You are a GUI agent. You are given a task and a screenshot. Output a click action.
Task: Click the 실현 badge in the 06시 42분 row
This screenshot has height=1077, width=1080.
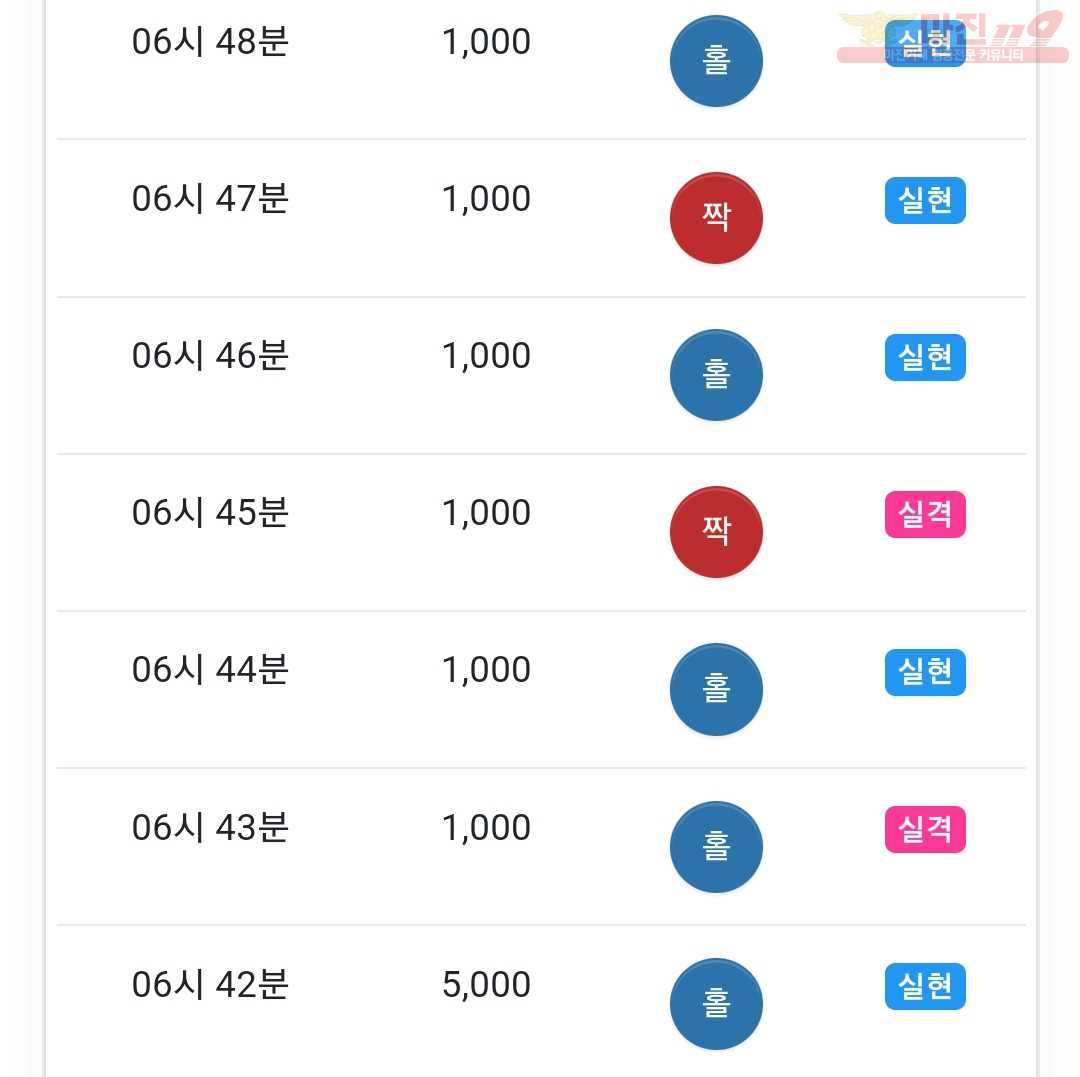[925, 986]
